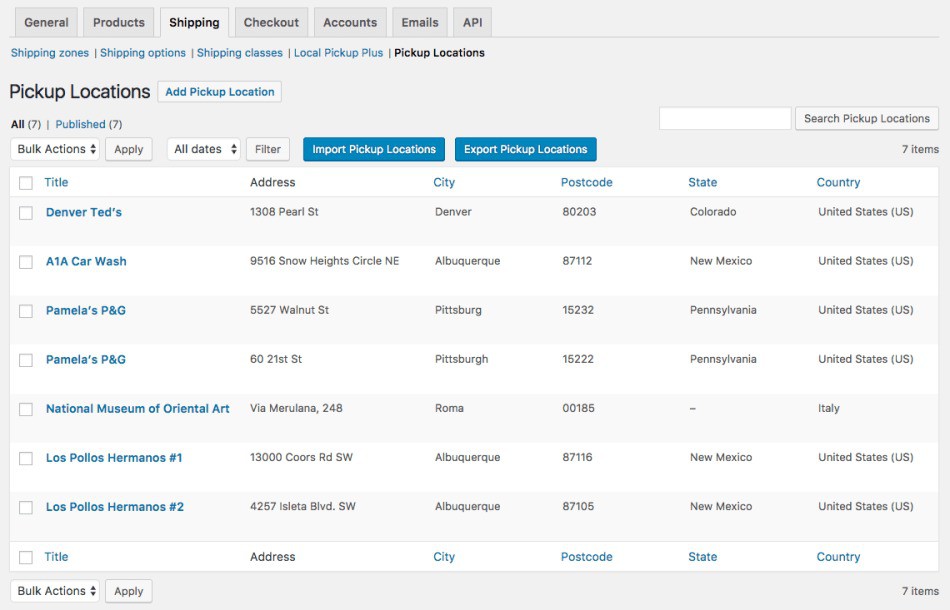The width and height of the screenshot is (950, 610).
Task: Click the Search Pickup Locations button
Action: [x=866, y=118]
